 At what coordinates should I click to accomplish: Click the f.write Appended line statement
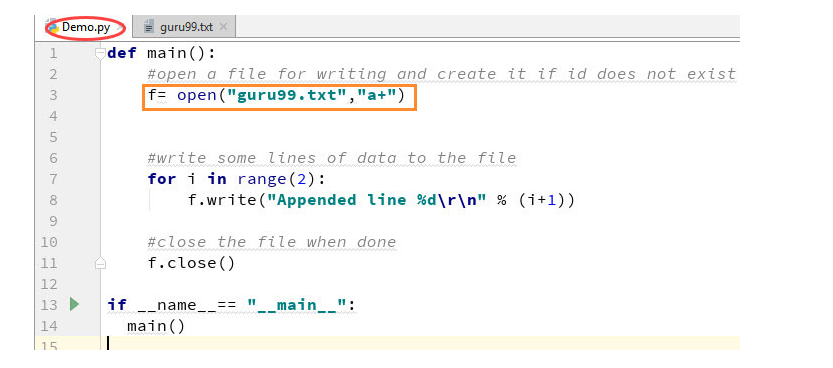tap(381, 200)
